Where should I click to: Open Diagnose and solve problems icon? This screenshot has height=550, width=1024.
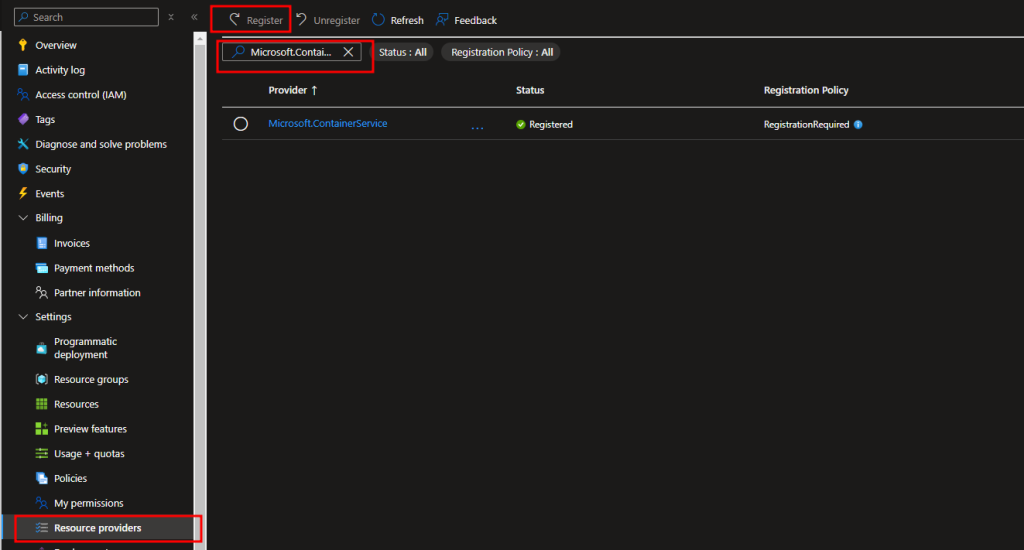point(23,144)
